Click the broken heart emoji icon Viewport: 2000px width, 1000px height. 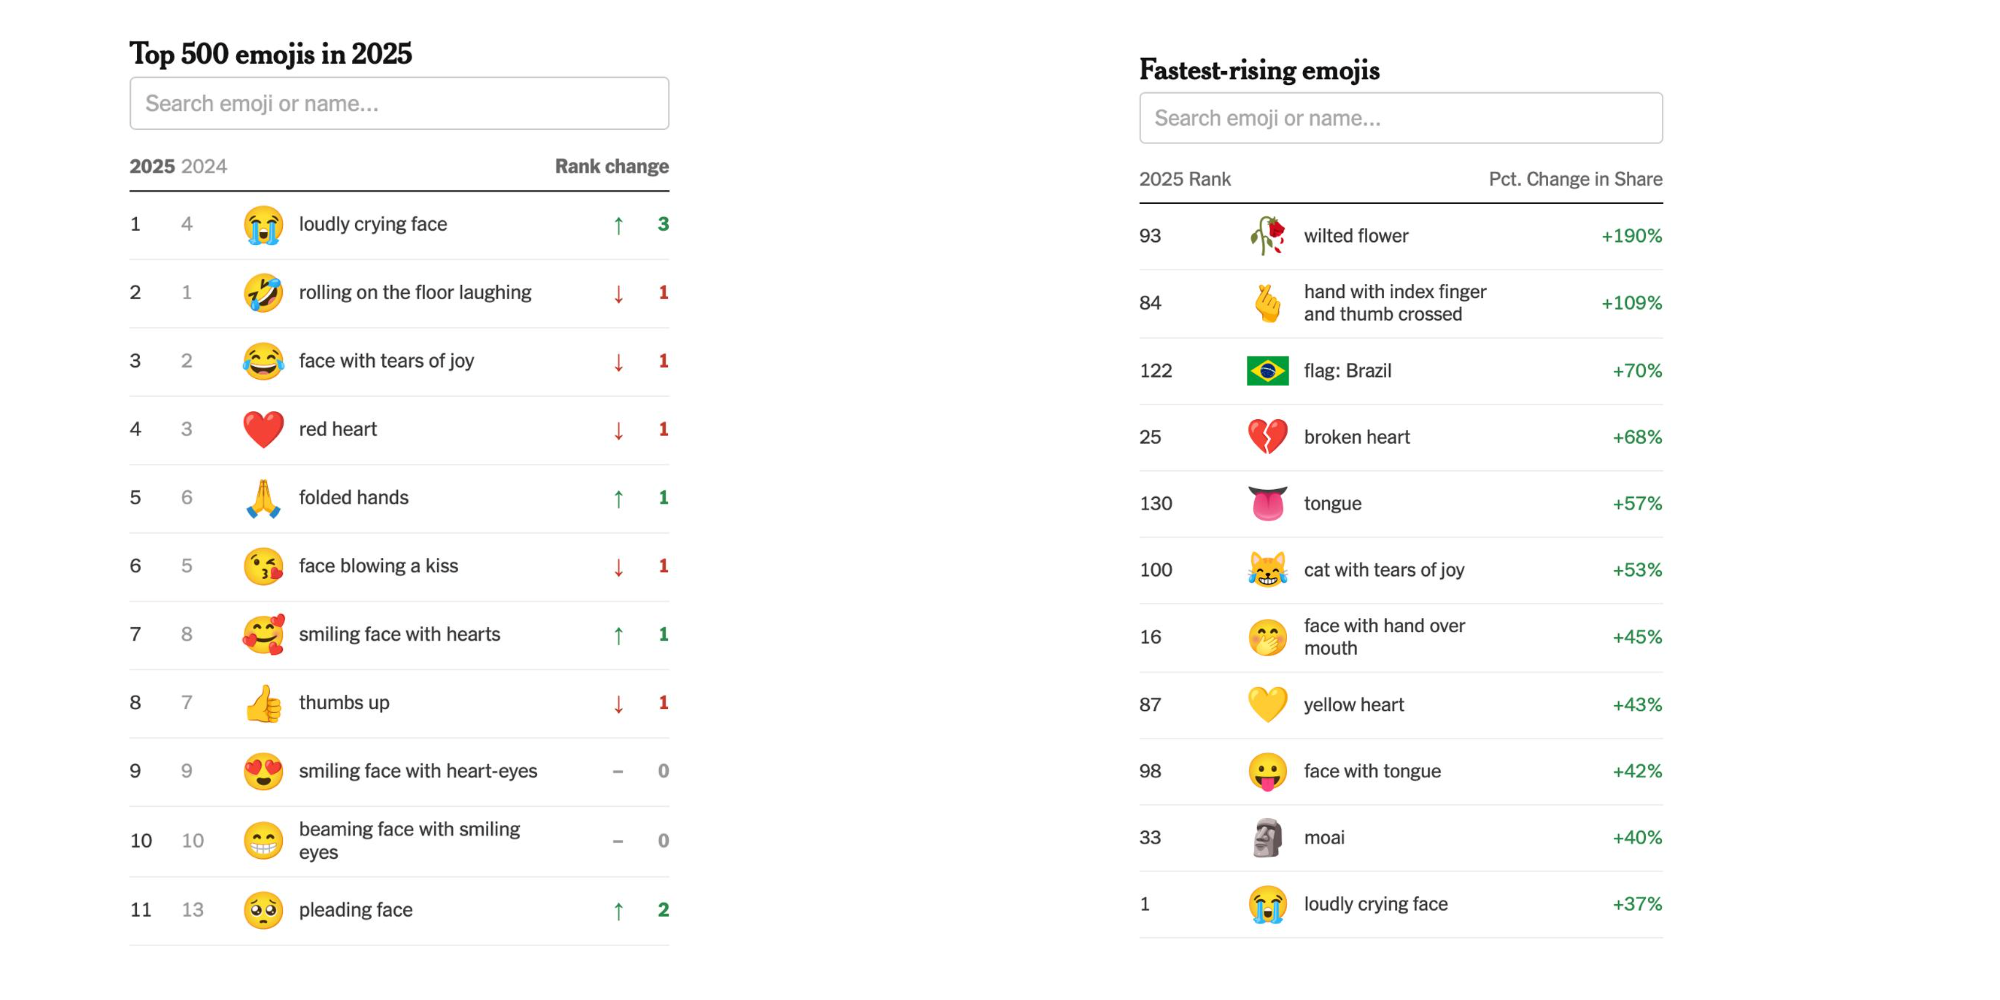pyautogui.click(x=1267, y=437)
